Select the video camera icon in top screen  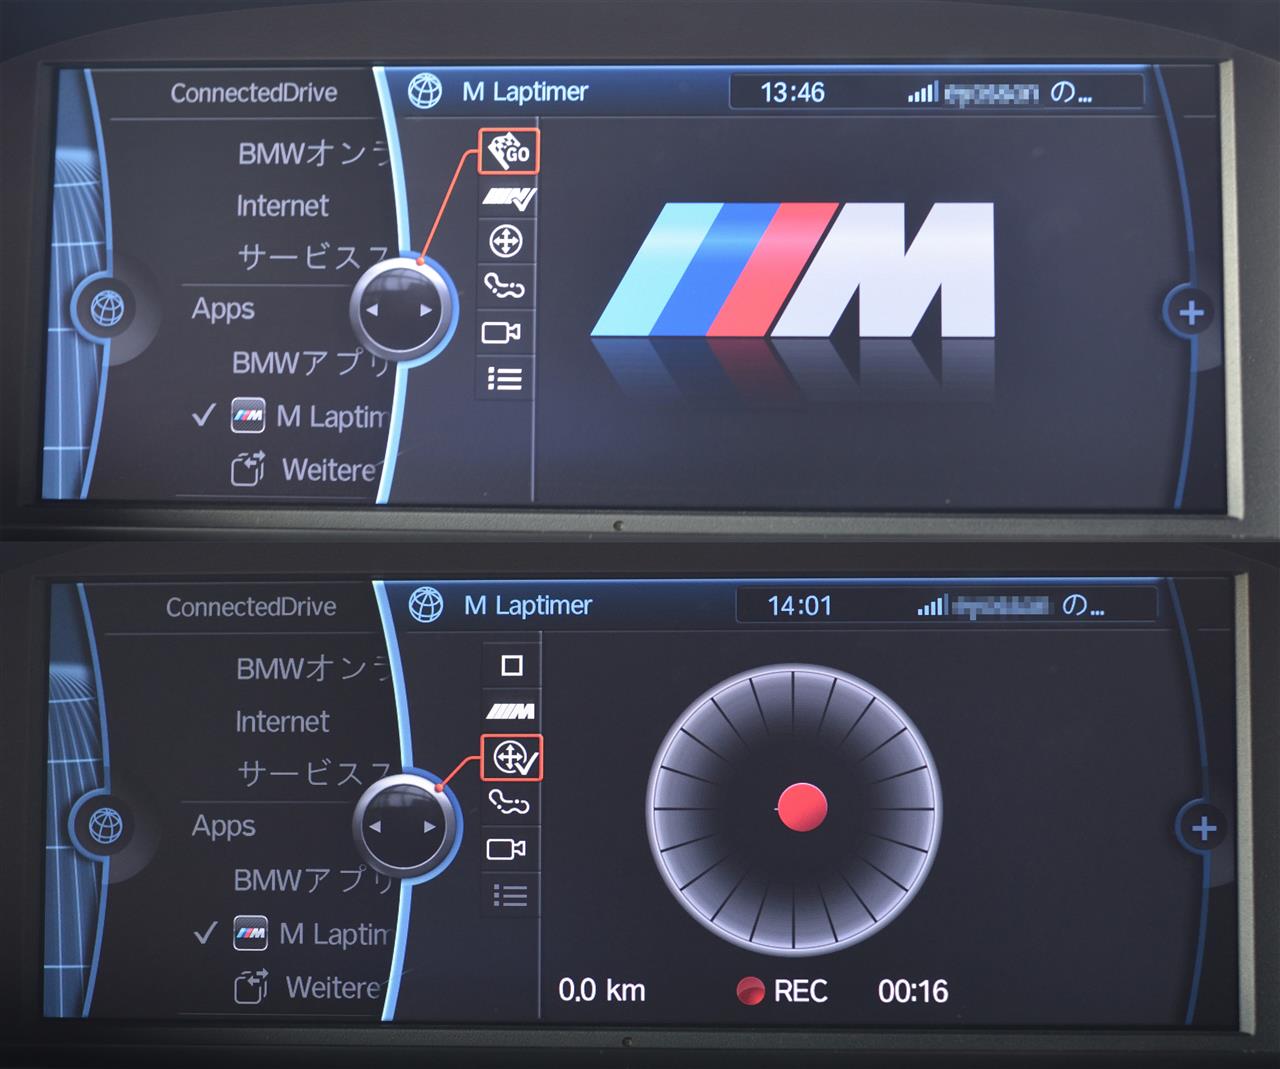click(x=502, y=333)
